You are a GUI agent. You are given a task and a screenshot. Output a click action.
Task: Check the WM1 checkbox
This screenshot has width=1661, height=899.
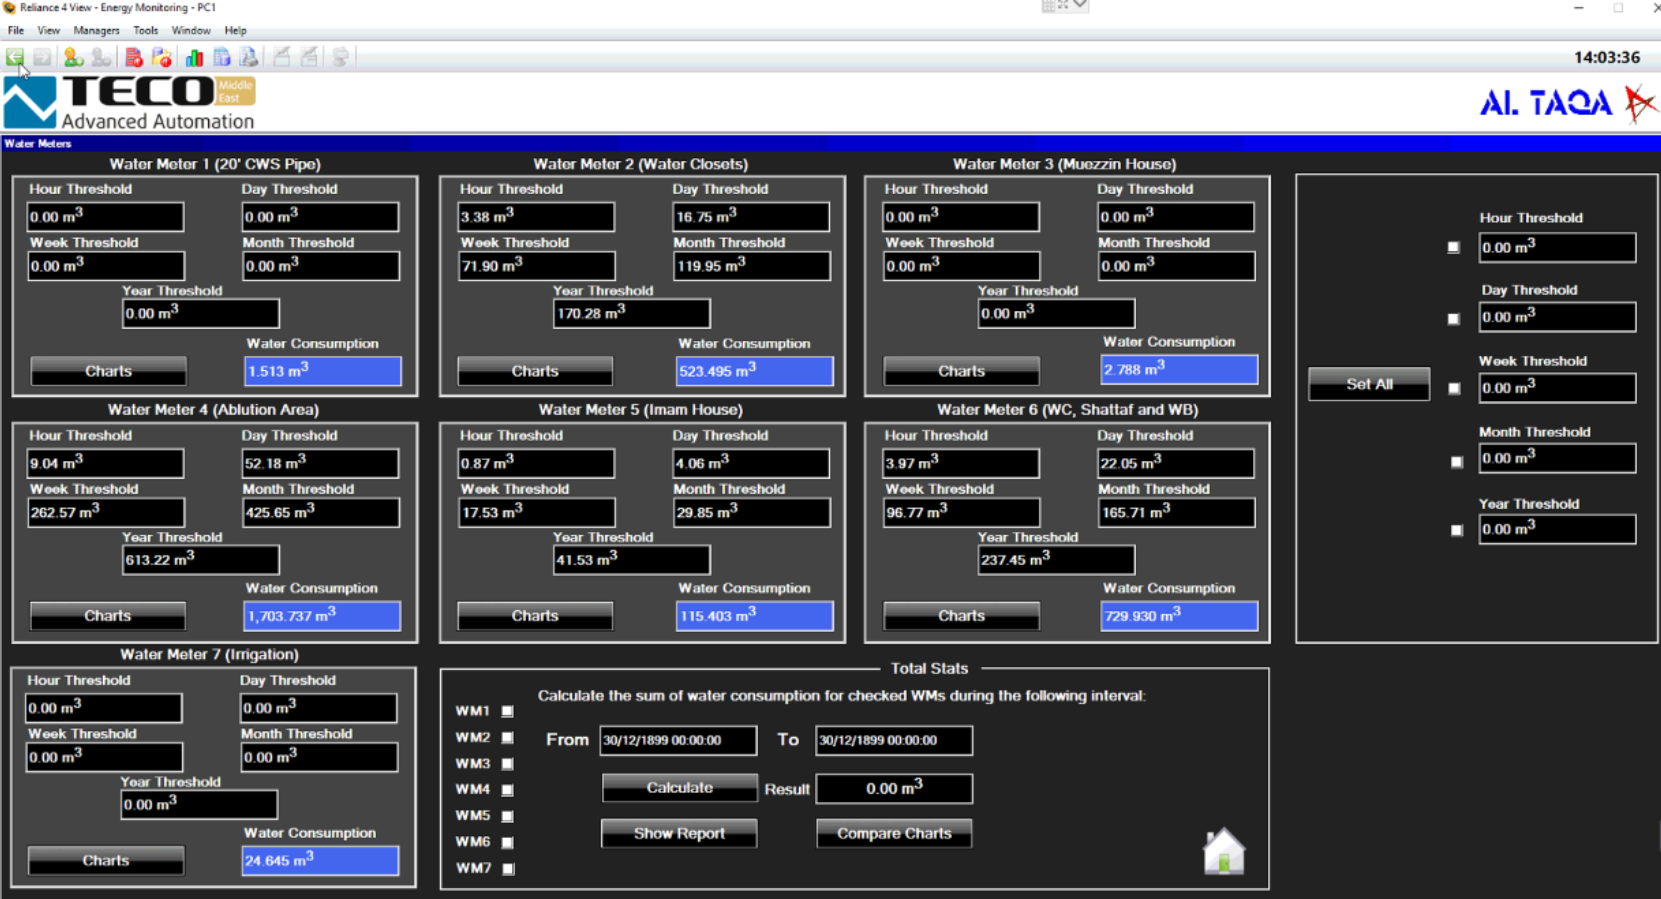(508, 711)
